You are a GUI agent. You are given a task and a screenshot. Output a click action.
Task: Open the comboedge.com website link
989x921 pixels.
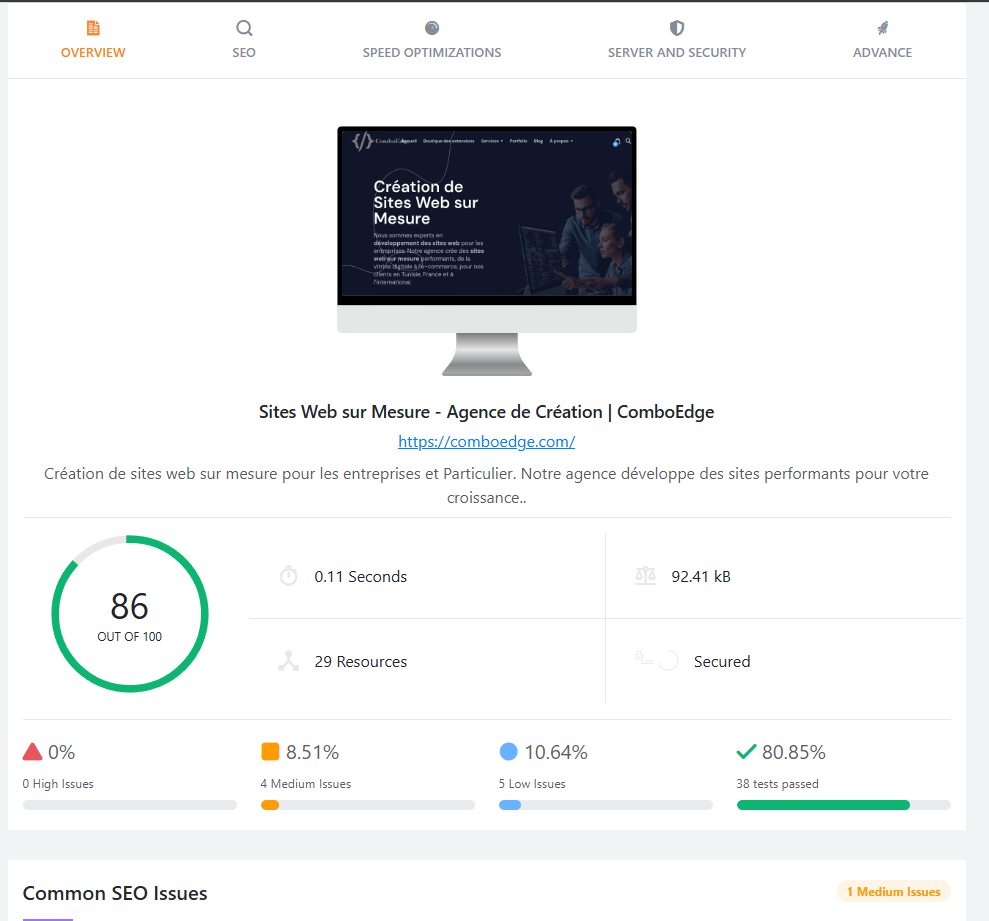pyautogui.click(x=487, y=441)
